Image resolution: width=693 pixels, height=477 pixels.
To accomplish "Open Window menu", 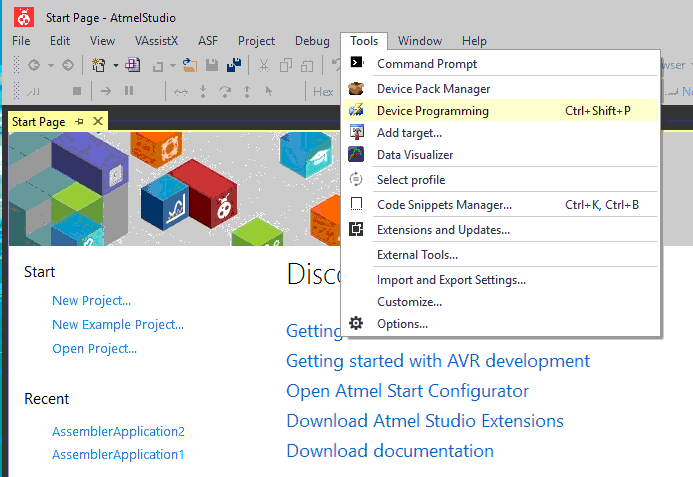I will (x=420, y=41).
